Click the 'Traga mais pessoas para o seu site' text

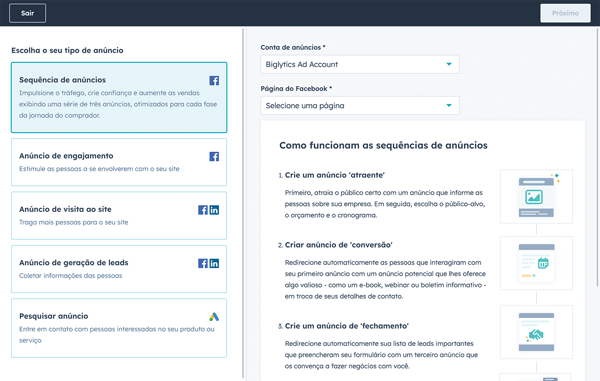pos(74,222)
